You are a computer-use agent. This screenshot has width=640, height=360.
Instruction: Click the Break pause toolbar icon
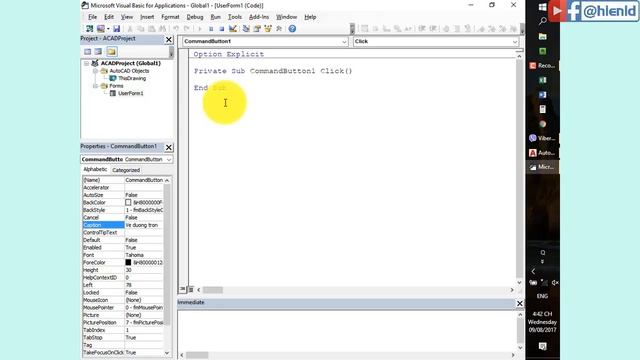point(211,29)
